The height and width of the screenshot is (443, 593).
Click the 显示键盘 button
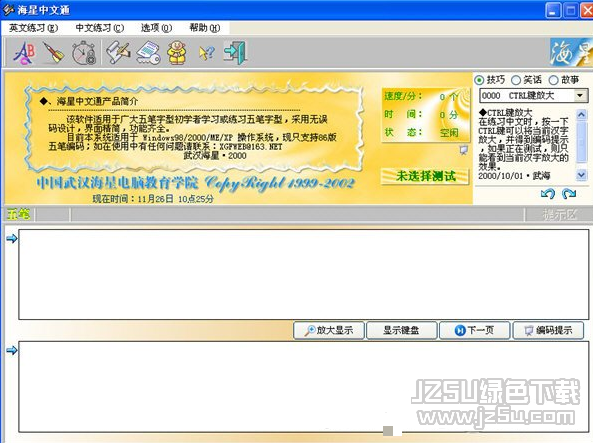[x=401, y=330]
